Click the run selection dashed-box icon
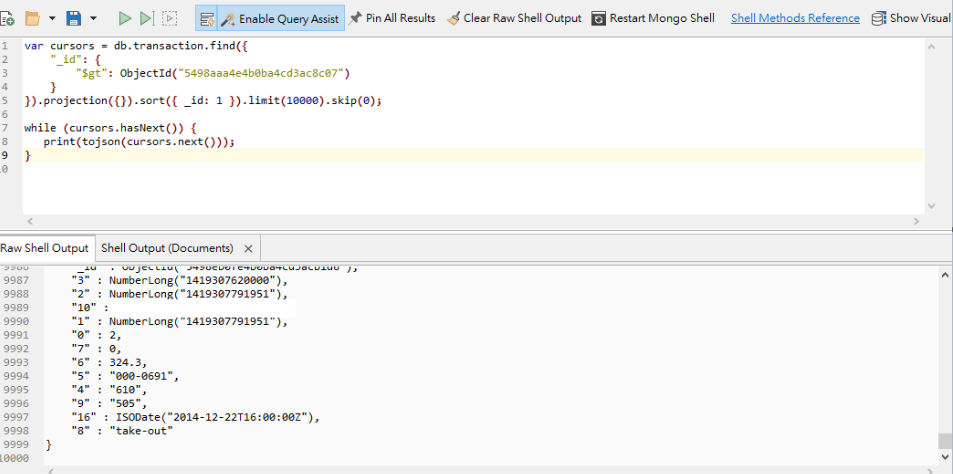 170,18
